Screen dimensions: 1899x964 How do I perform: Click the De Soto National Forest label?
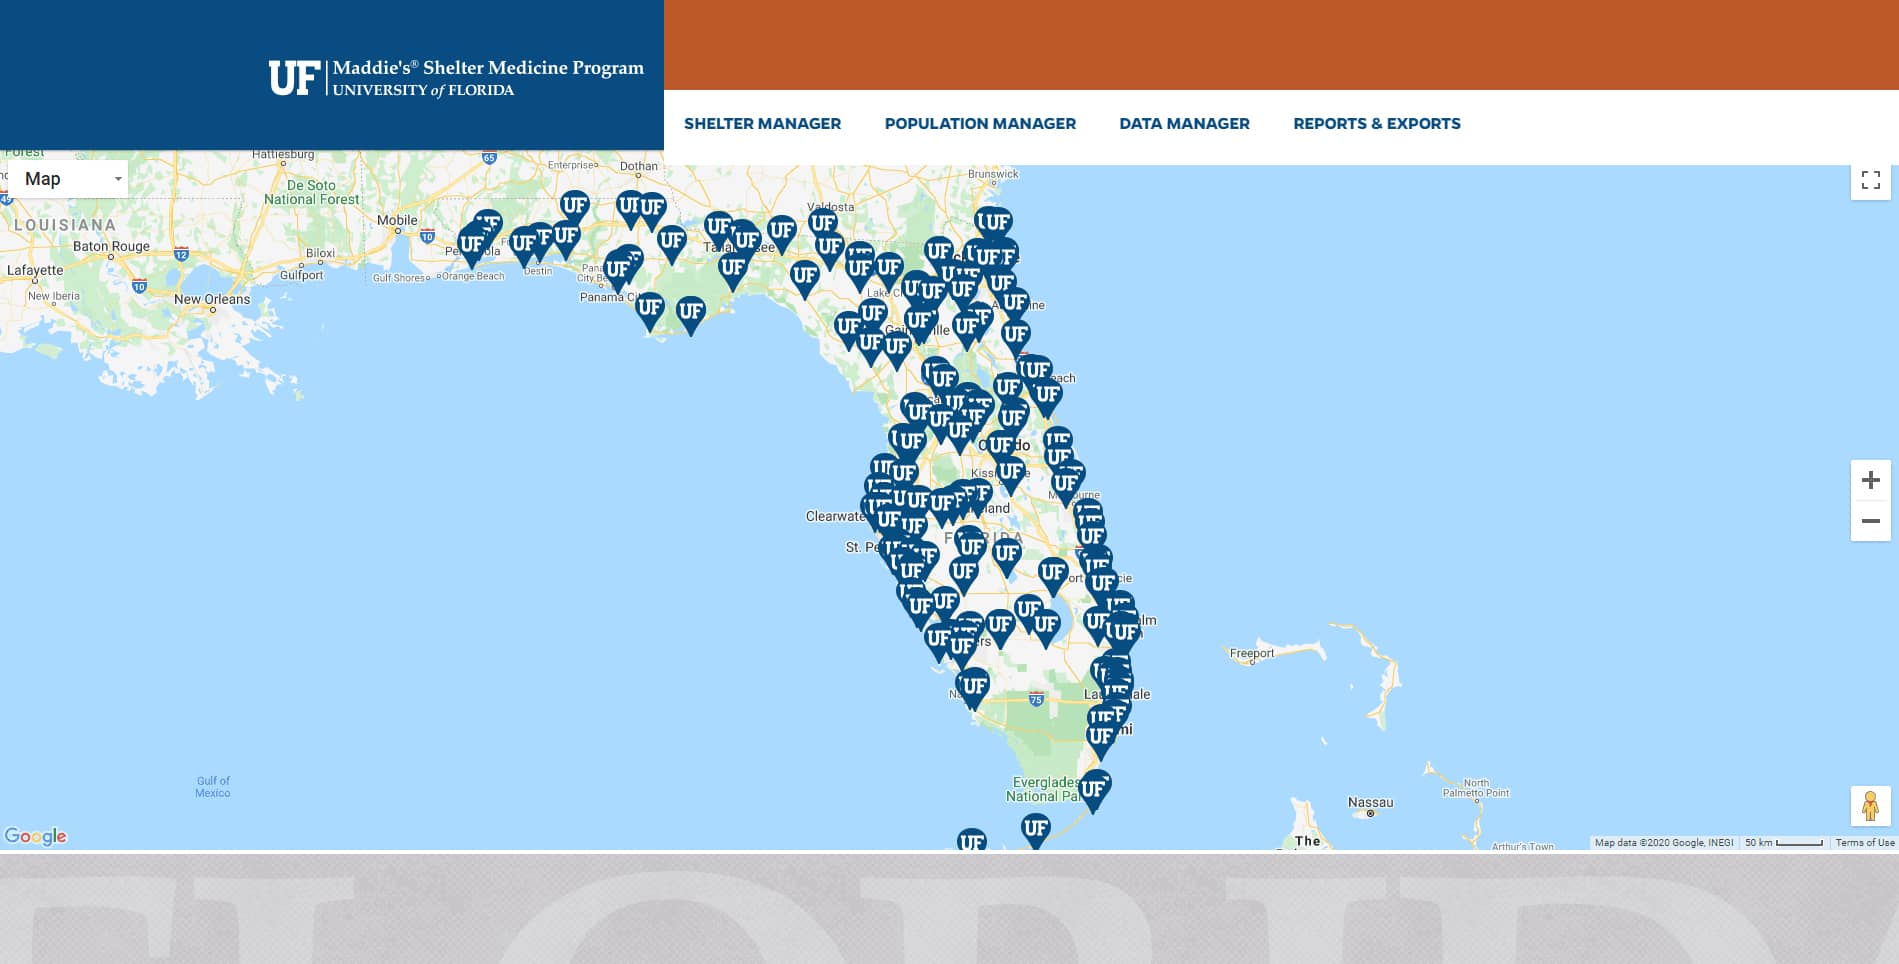coord(311,192)
